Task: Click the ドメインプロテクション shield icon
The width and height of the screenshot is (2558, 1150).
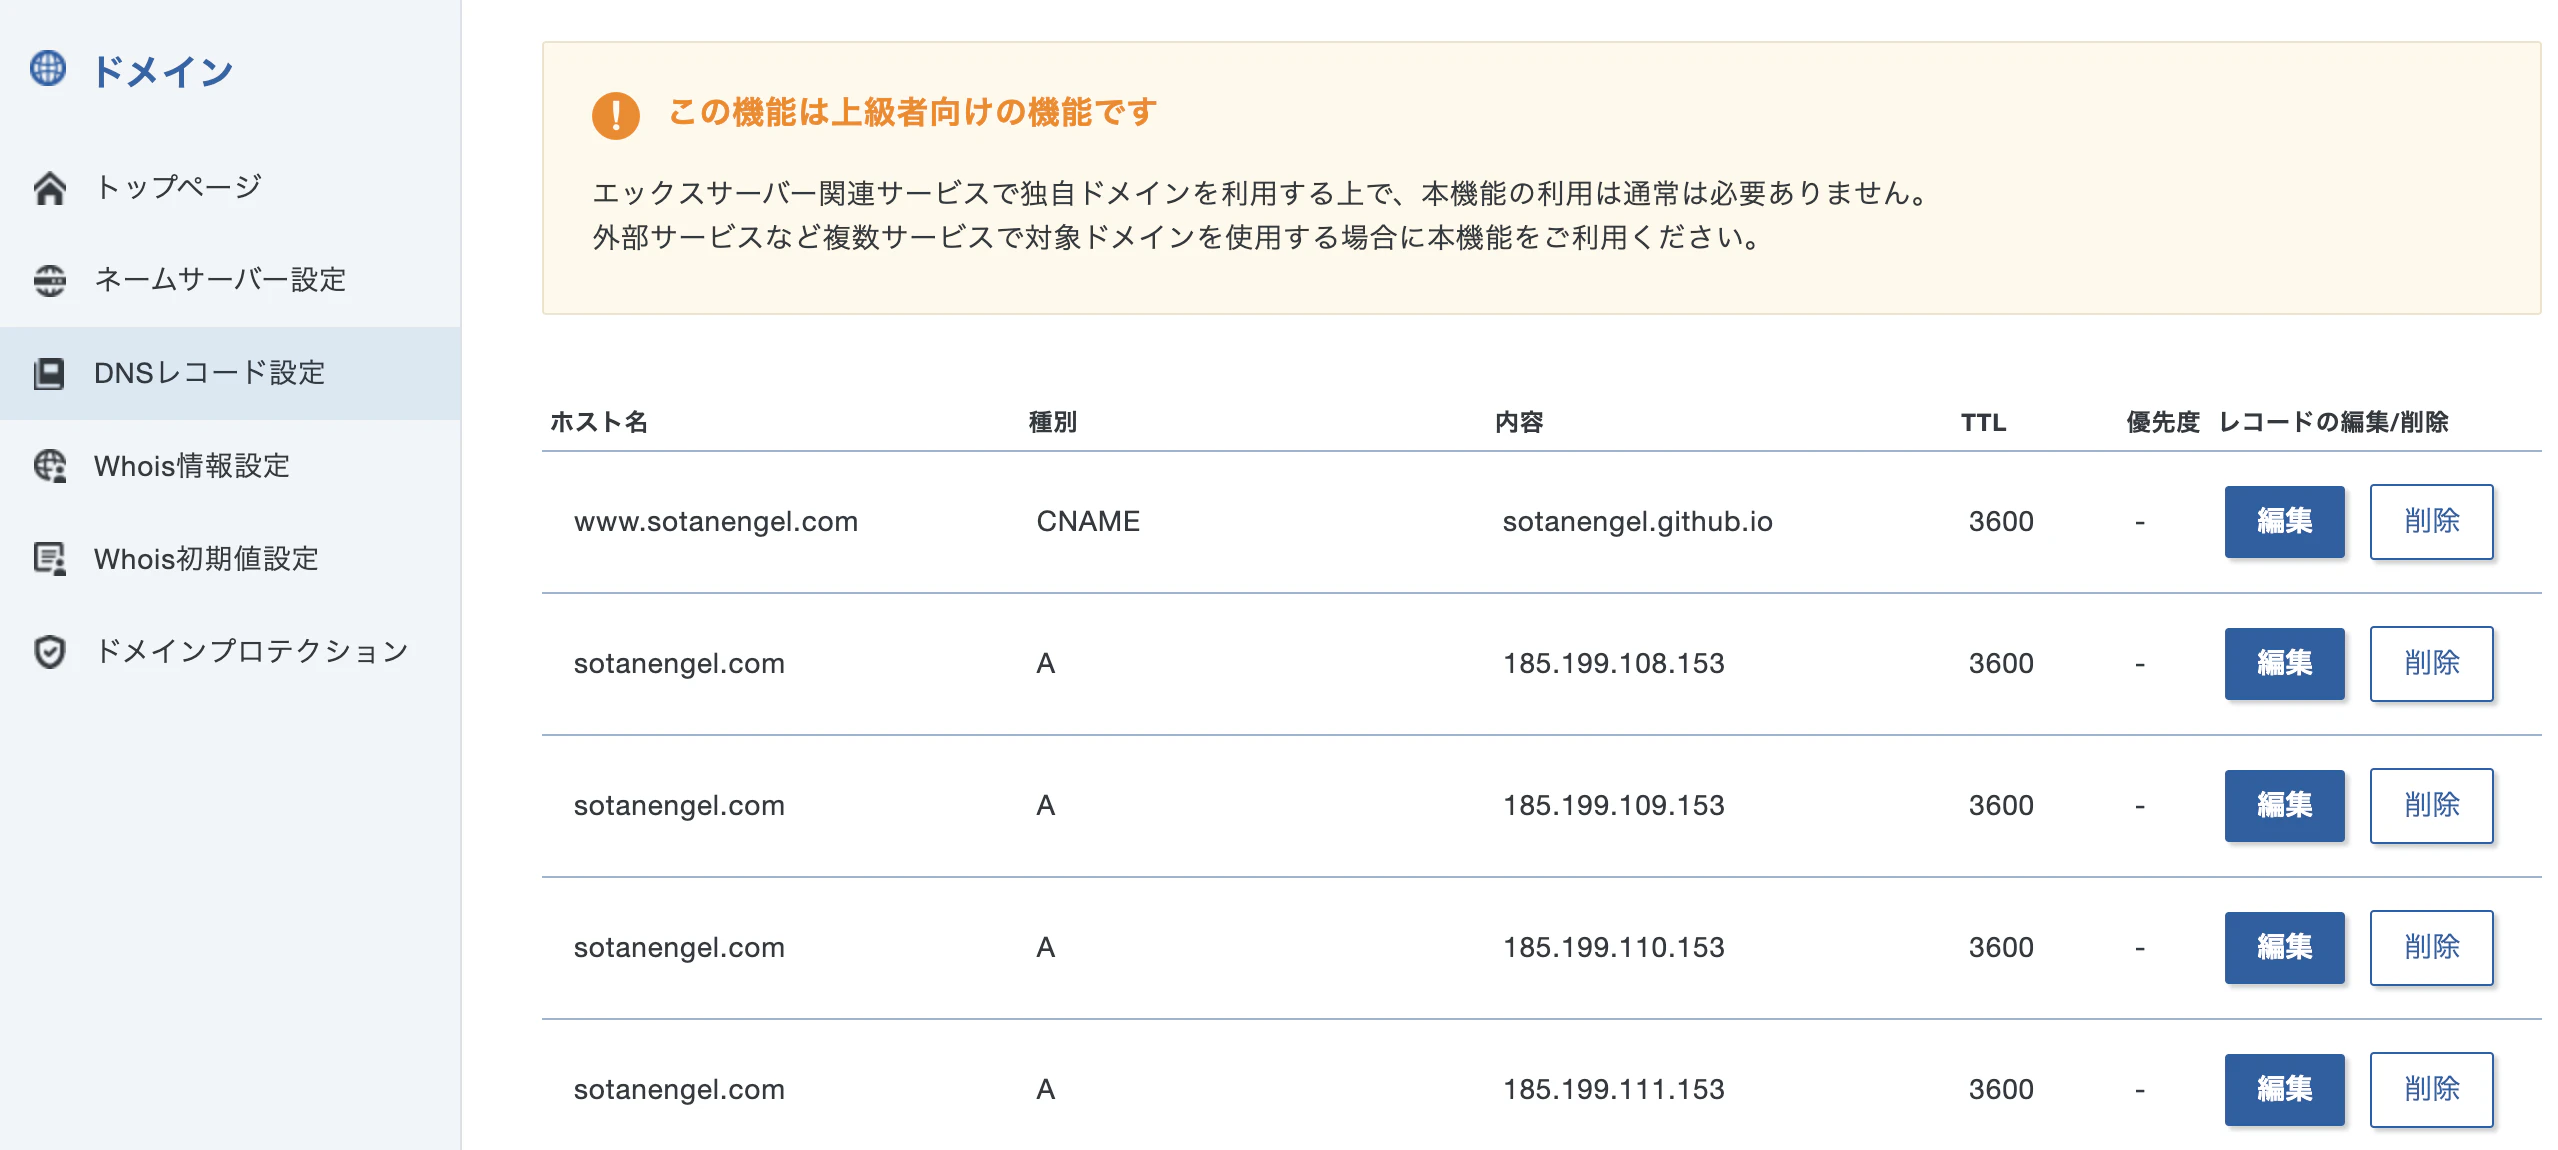Action: click(49, 652)
